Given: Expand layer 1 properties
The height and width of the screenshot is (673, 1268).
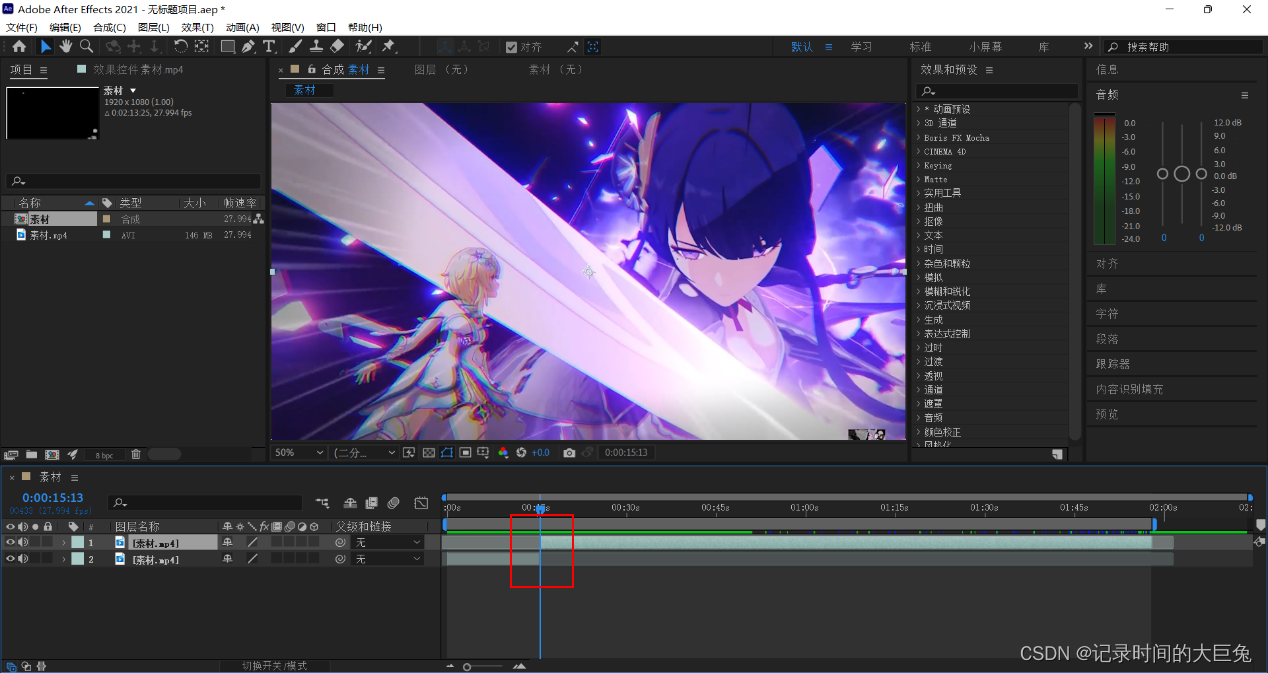Looking at the screenshot, I should click(64, 543).
